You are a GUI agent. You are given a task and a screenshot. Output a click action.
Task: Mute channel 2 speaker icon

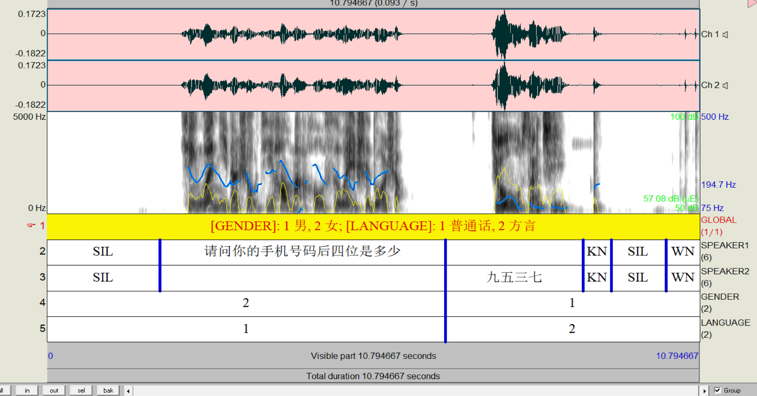[x=725, y=85]
